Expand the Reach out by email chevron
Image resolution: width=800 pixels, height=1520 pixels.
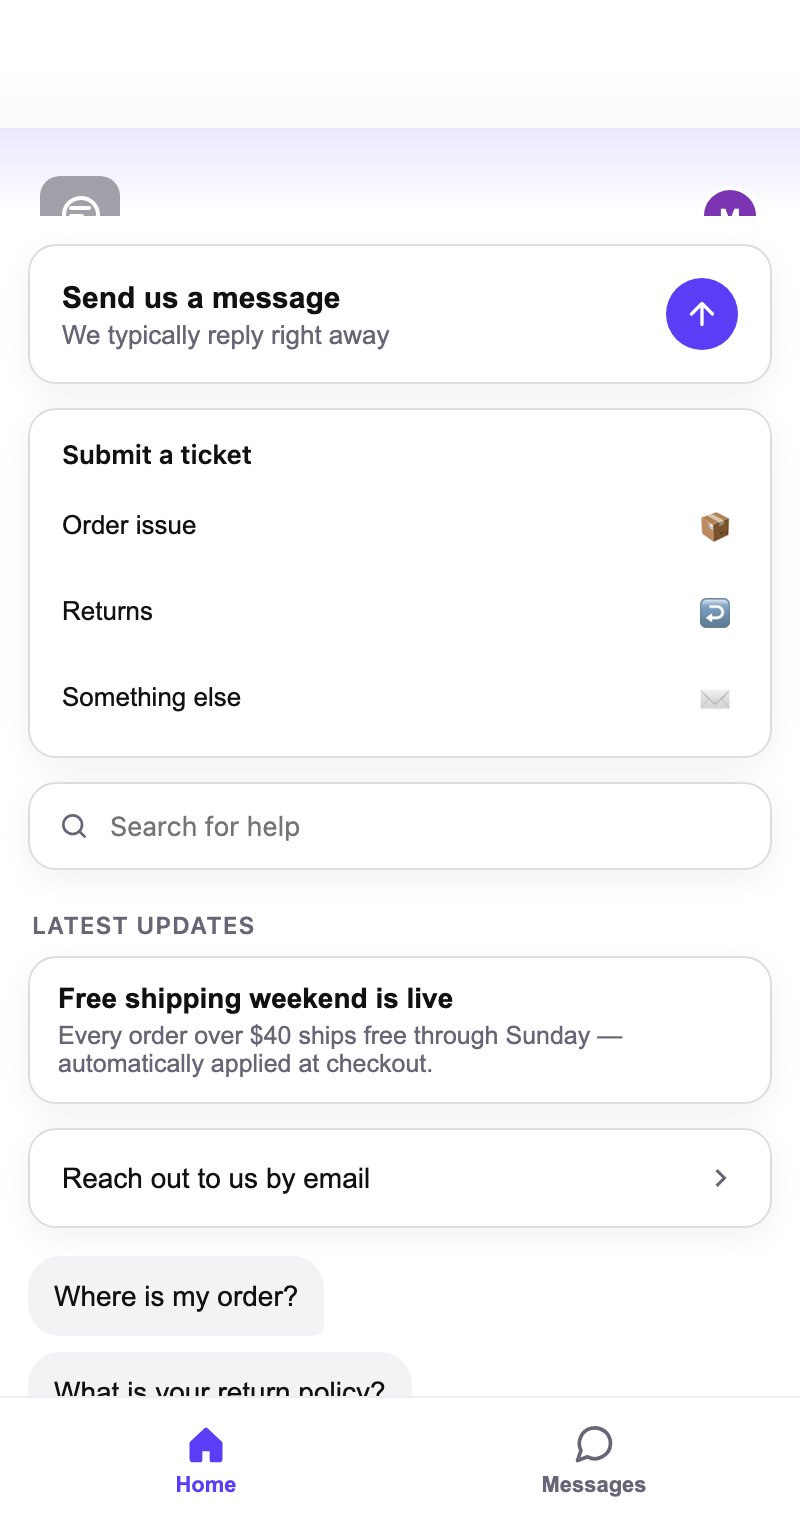tap(720, 1178)
